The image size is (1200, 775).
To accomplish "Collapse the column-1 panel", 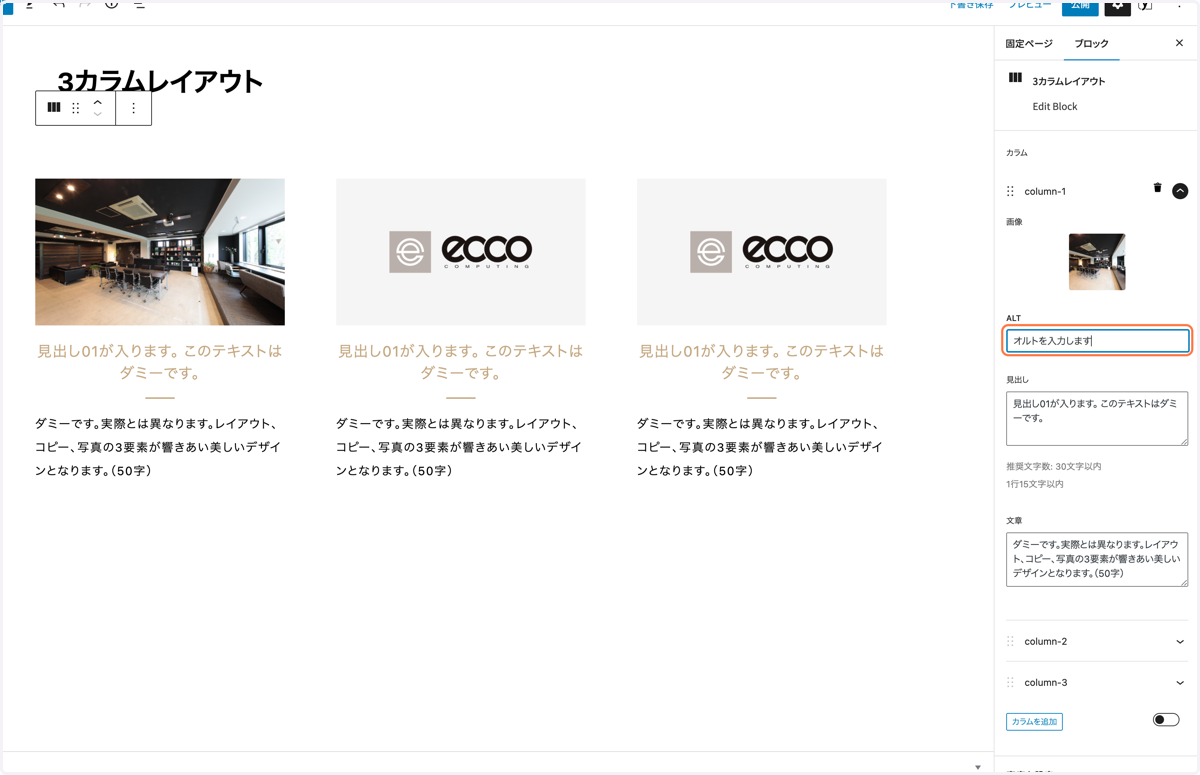I will tap(1180, 191).
